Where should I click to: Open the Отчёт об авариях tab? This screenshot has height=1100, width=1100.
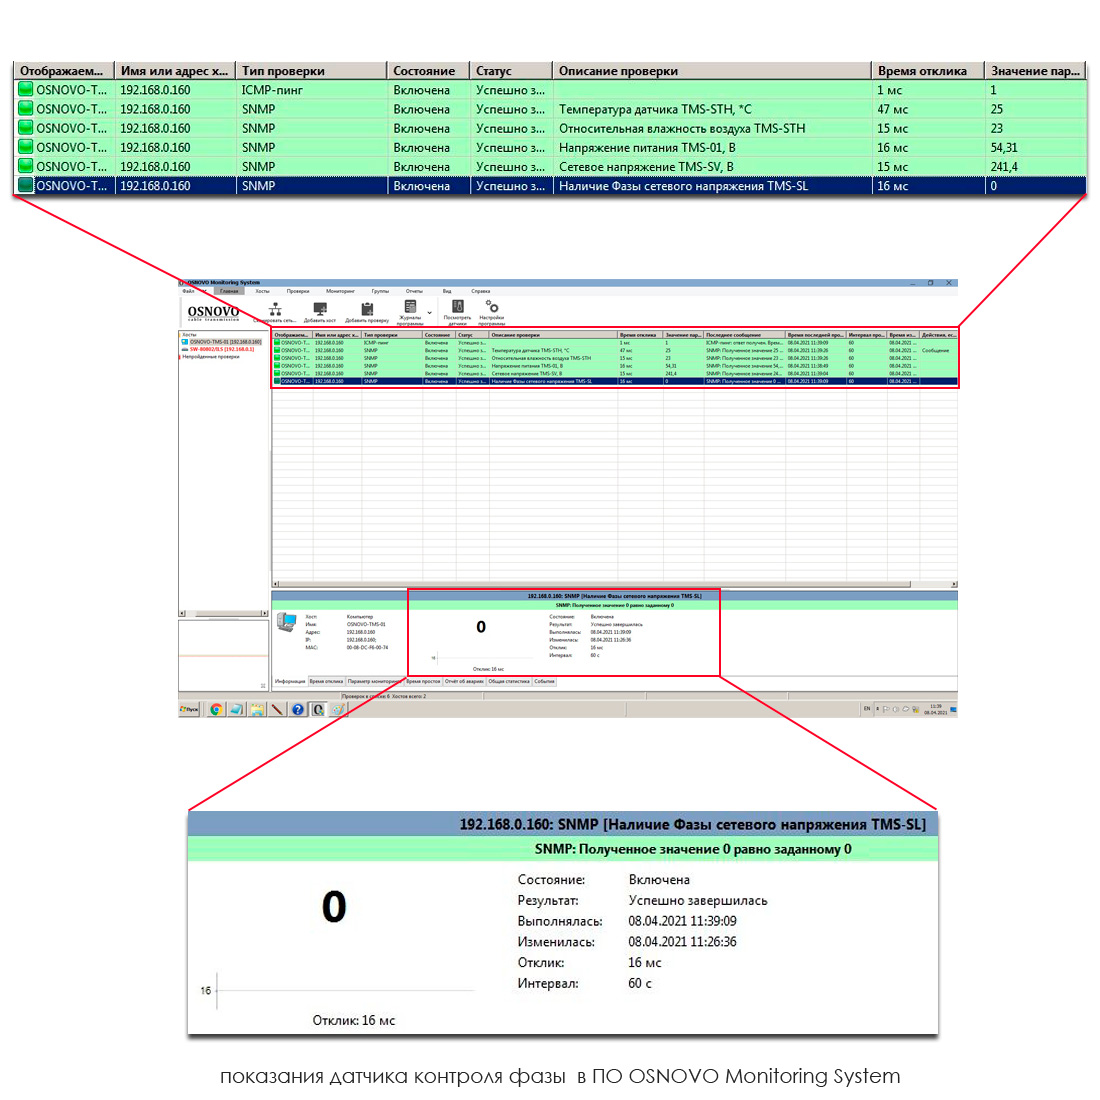(464, 681)
